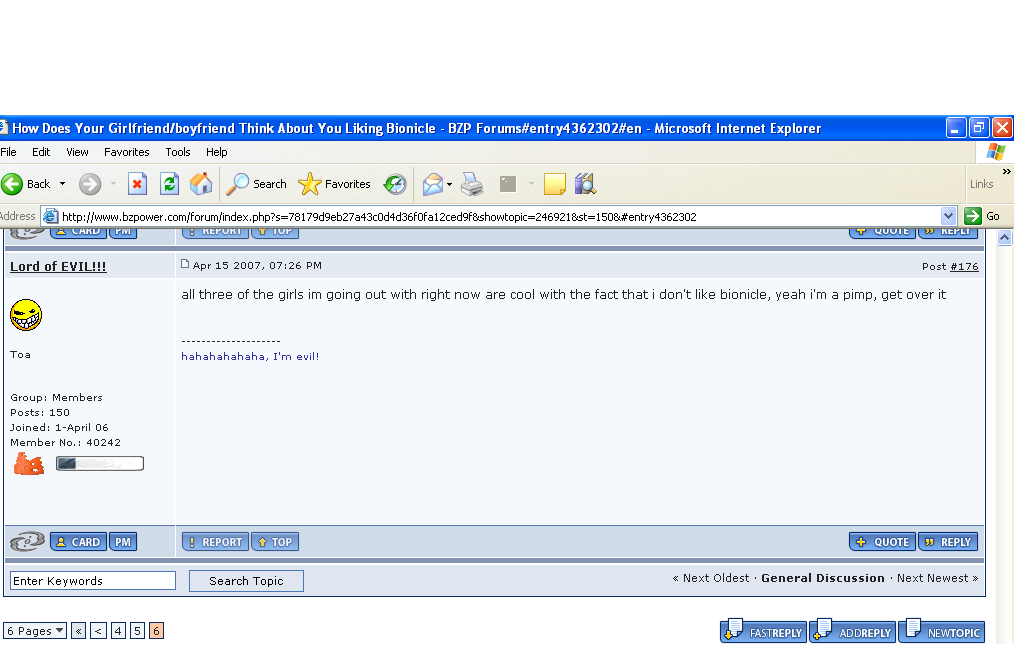1015x651 pixels.
Task: Click the IE page icon in address bar
Action: click(50, 217)
